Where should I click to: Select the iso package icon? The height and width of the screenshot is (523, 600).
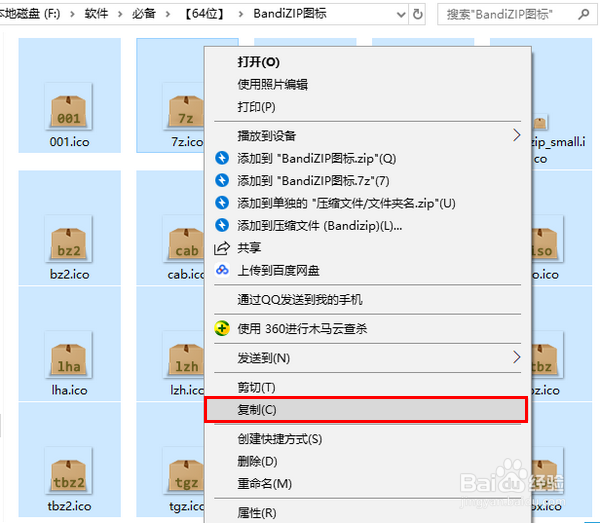tap(547, 239)
